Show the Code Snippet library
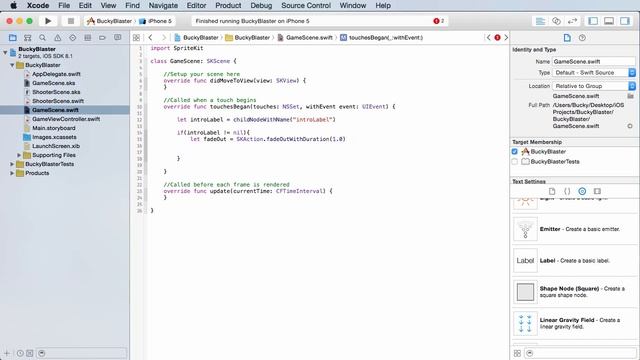This screenshot has height=360, width=640. click(567, 191)
